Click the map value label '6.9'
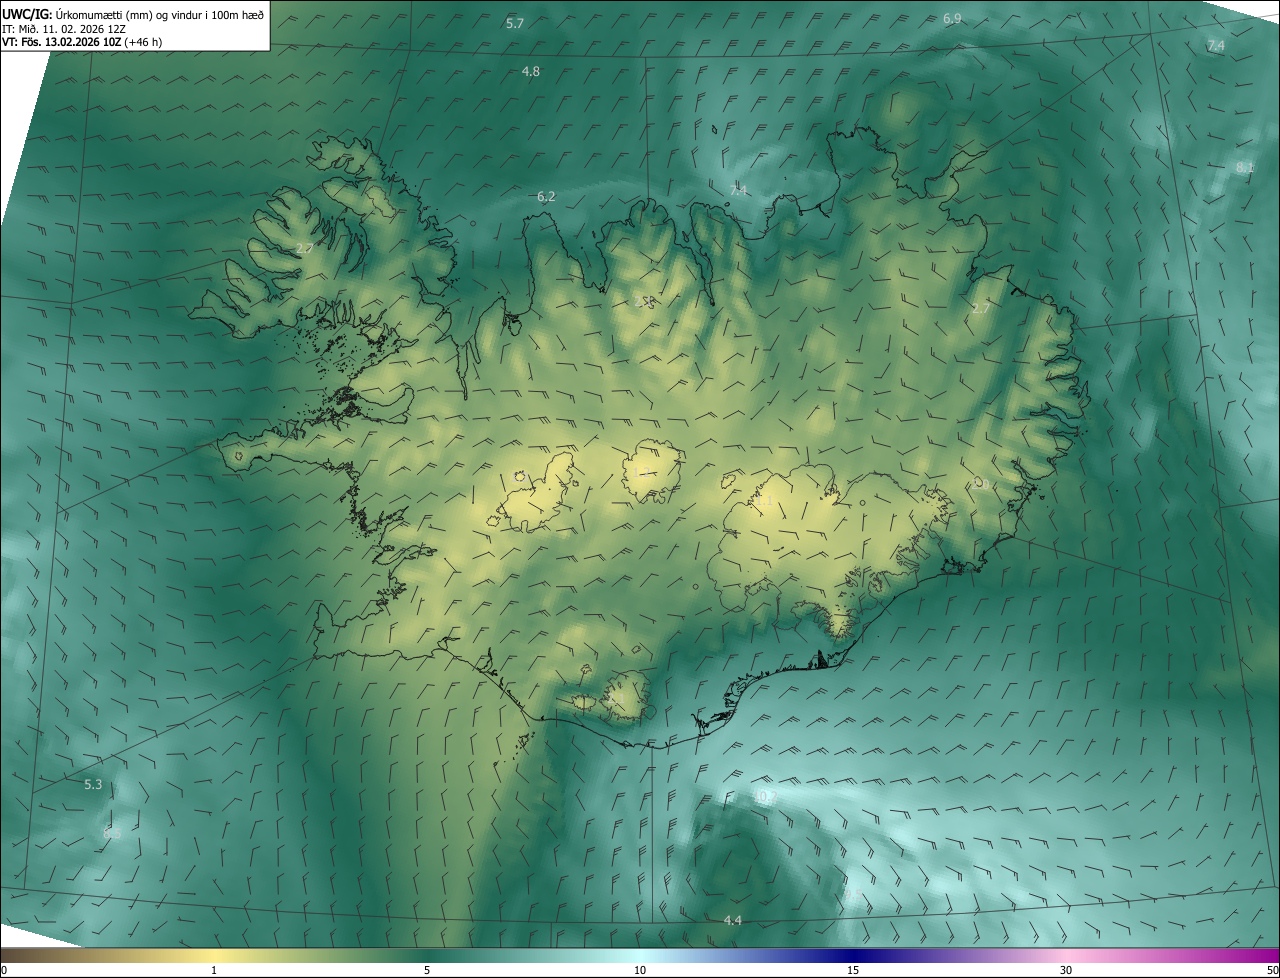Screen dimensions: 1280x978 point(952,19)
